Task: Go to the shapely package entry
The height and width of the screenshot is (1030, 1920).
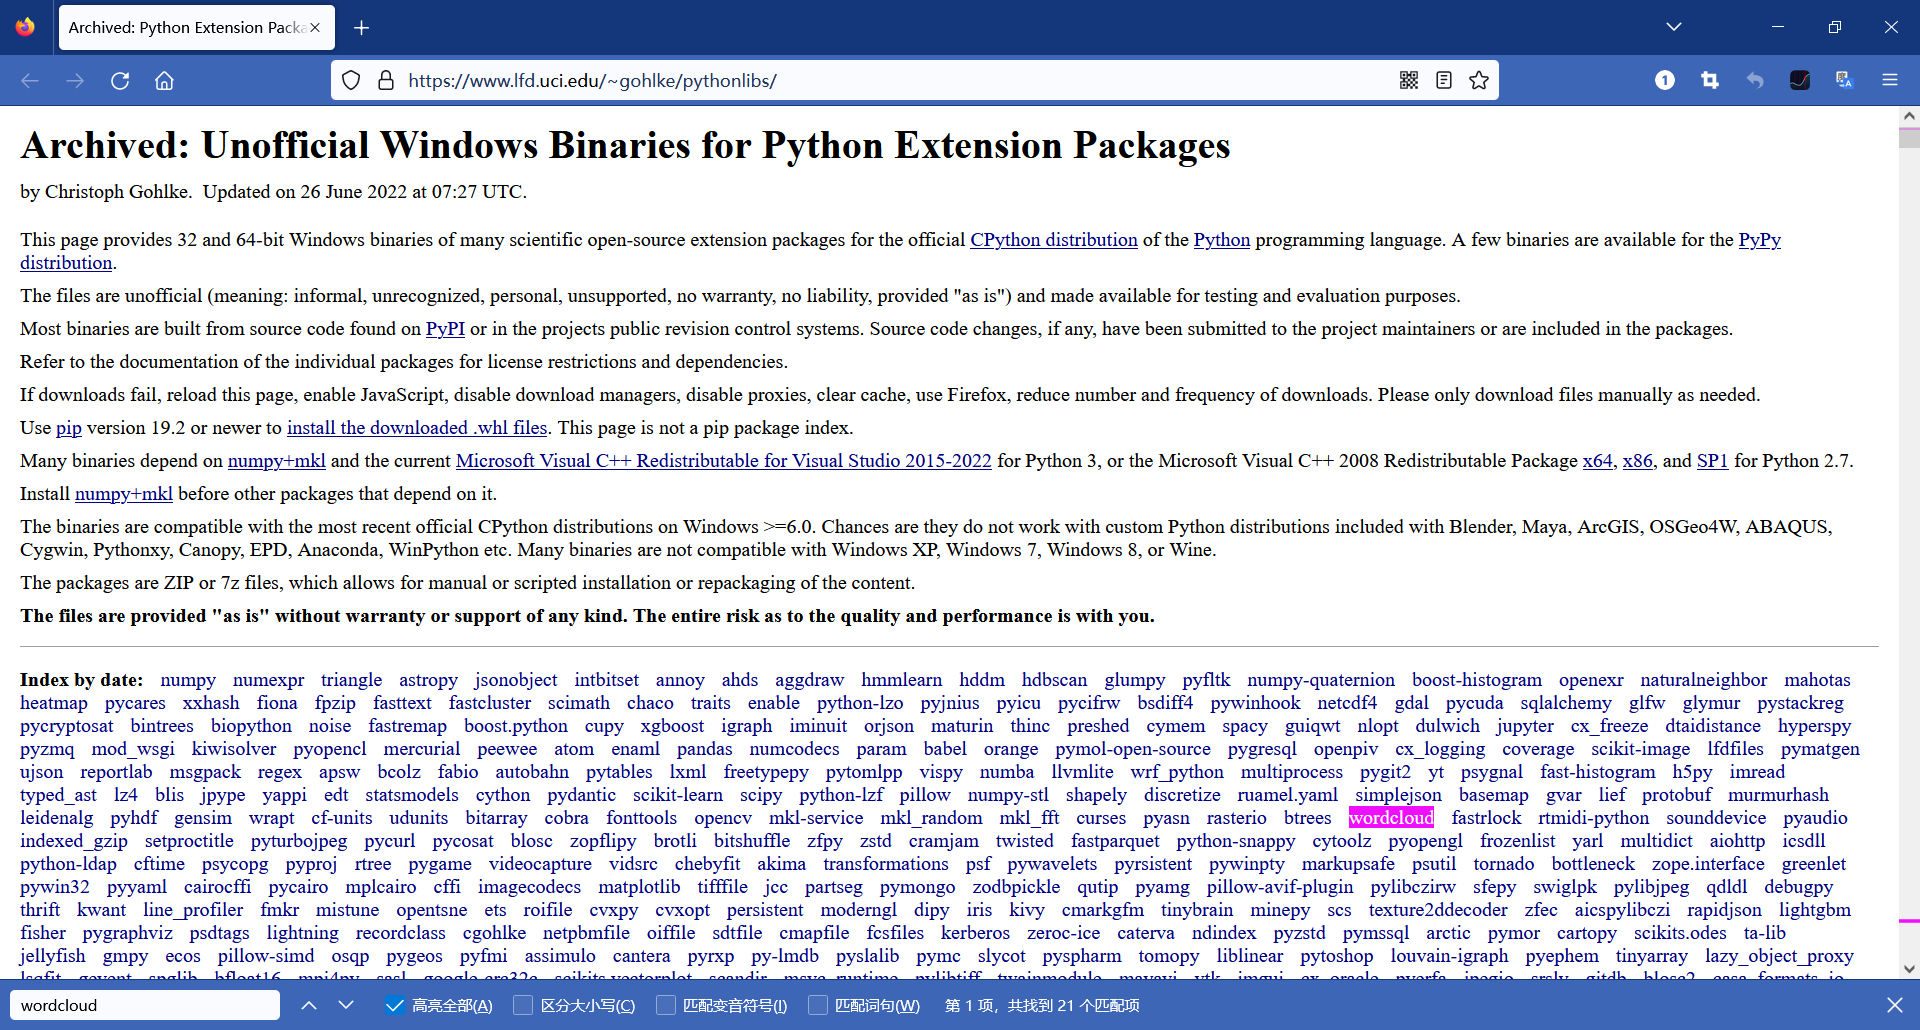Action: pyautogui.click(x=1096, y=795)
